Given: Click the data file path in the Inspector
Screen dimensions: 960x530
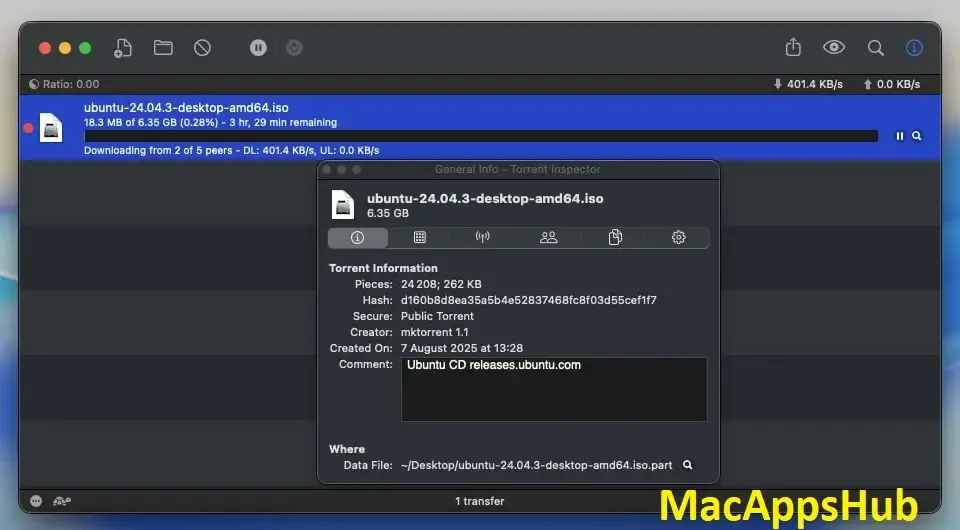Looking at the screenshot, I should click(536, 465).
